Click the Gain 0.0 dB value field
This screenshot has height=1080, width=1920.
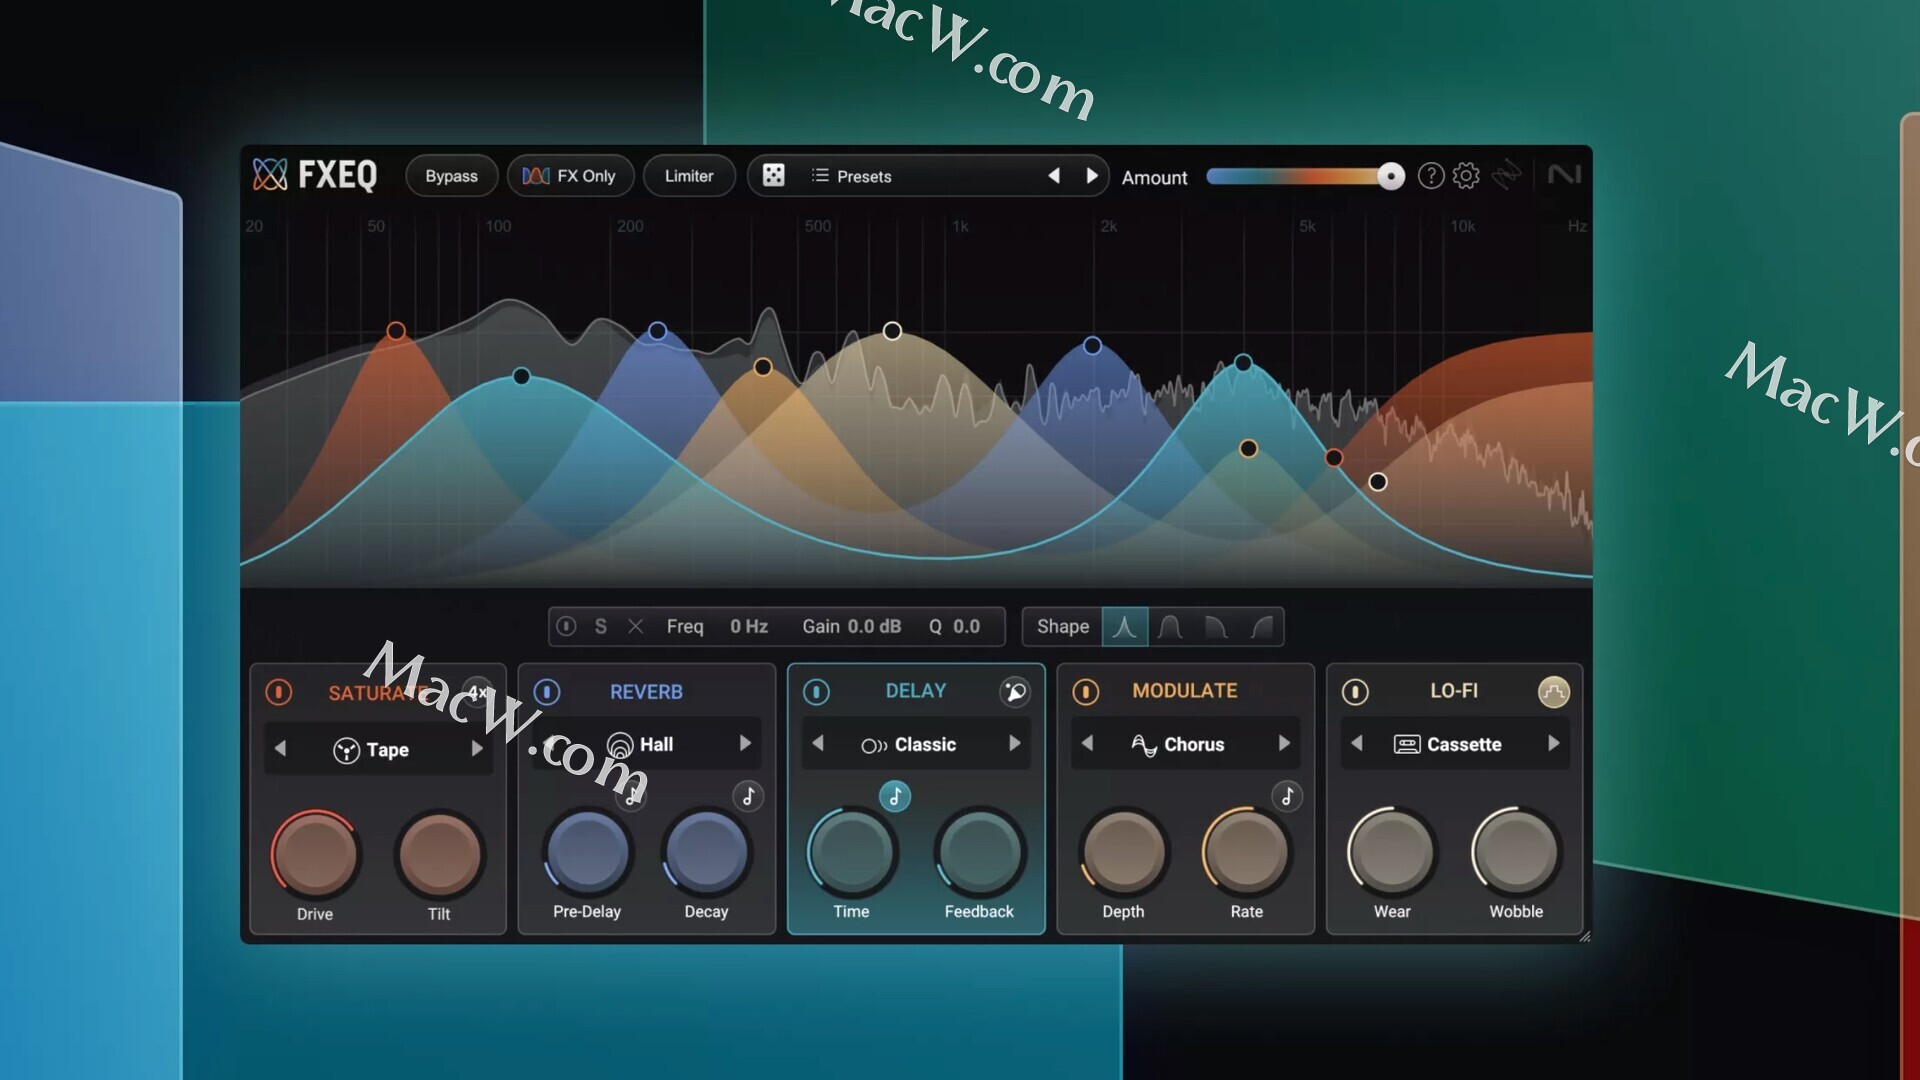click(x=874, y=627)
